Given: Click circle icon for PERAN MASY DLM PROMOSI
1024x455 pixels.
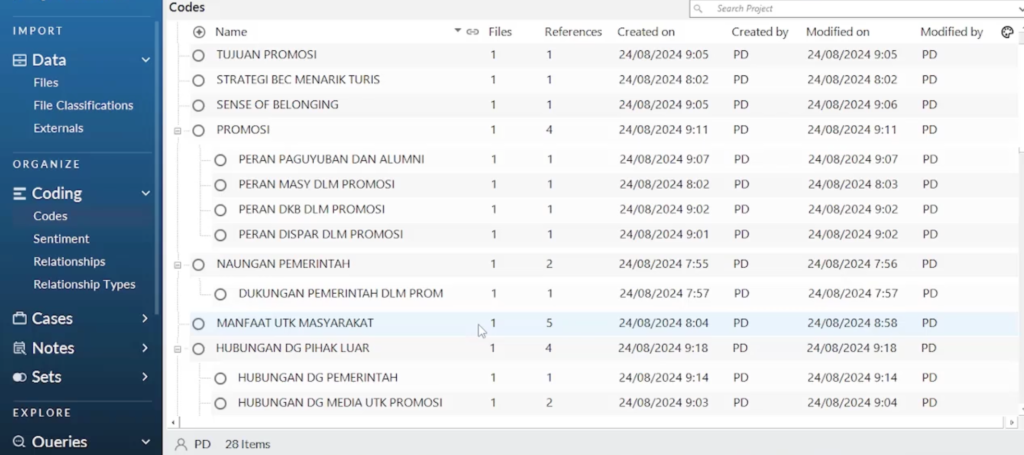Looking at the screenshot, I should [220, 185].
